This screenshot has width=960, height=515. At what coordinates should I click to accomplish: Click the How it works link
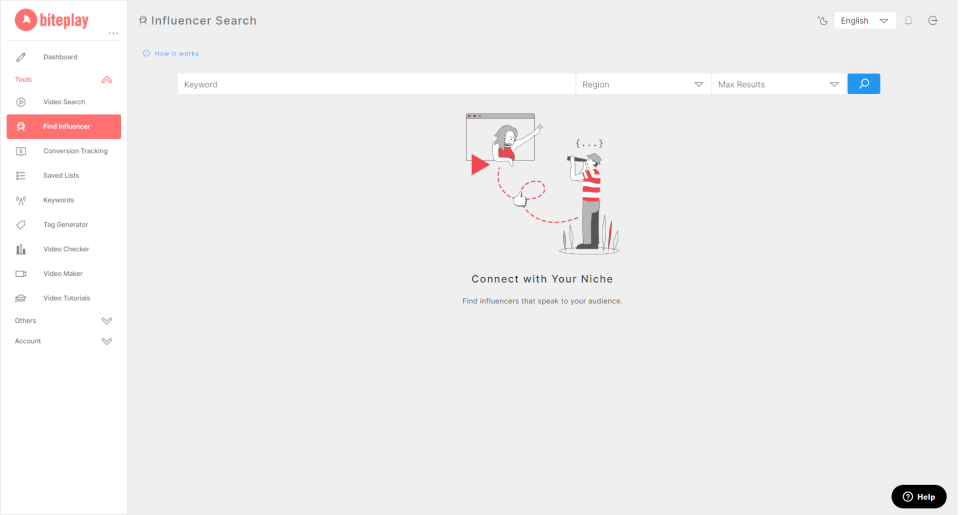tap(176, 54)
